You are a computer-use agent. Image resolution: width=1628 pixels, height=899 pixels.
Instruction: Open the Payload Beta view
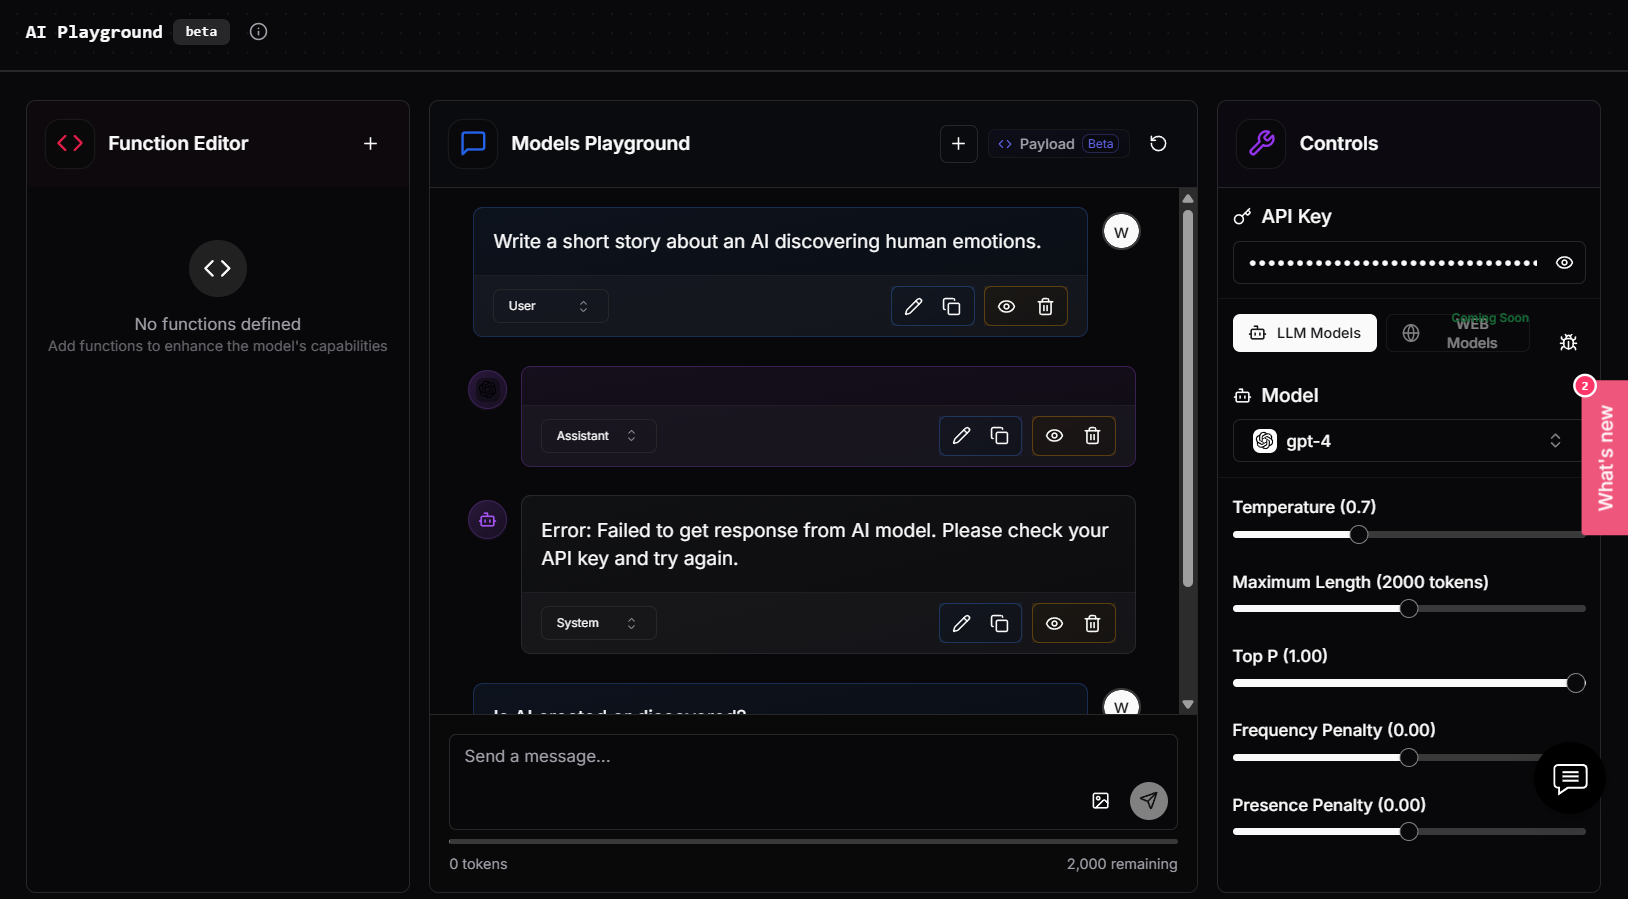click(x=1059, y=144)
